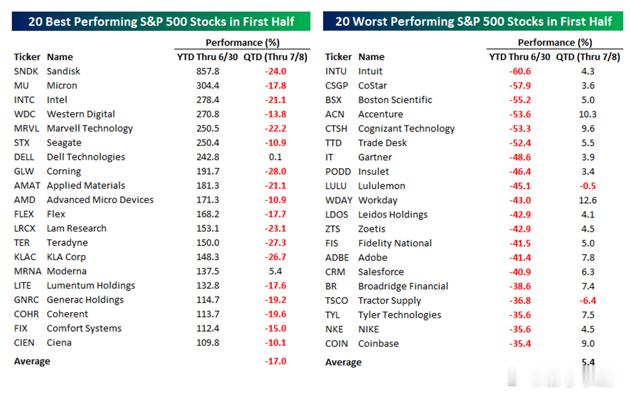
Task: Click the INTU ticker in worst performers
Action: click(336, 71)
